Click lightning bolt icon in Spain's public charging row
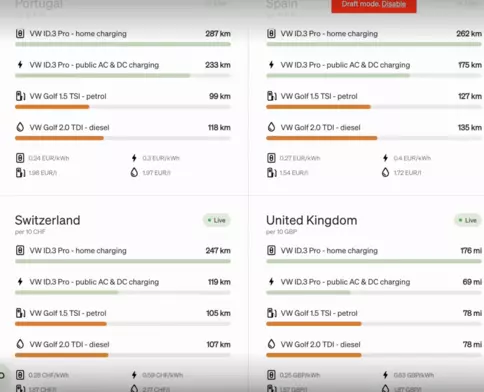The image size is (484, 392). pyautogui.click(x=271, y=65)
